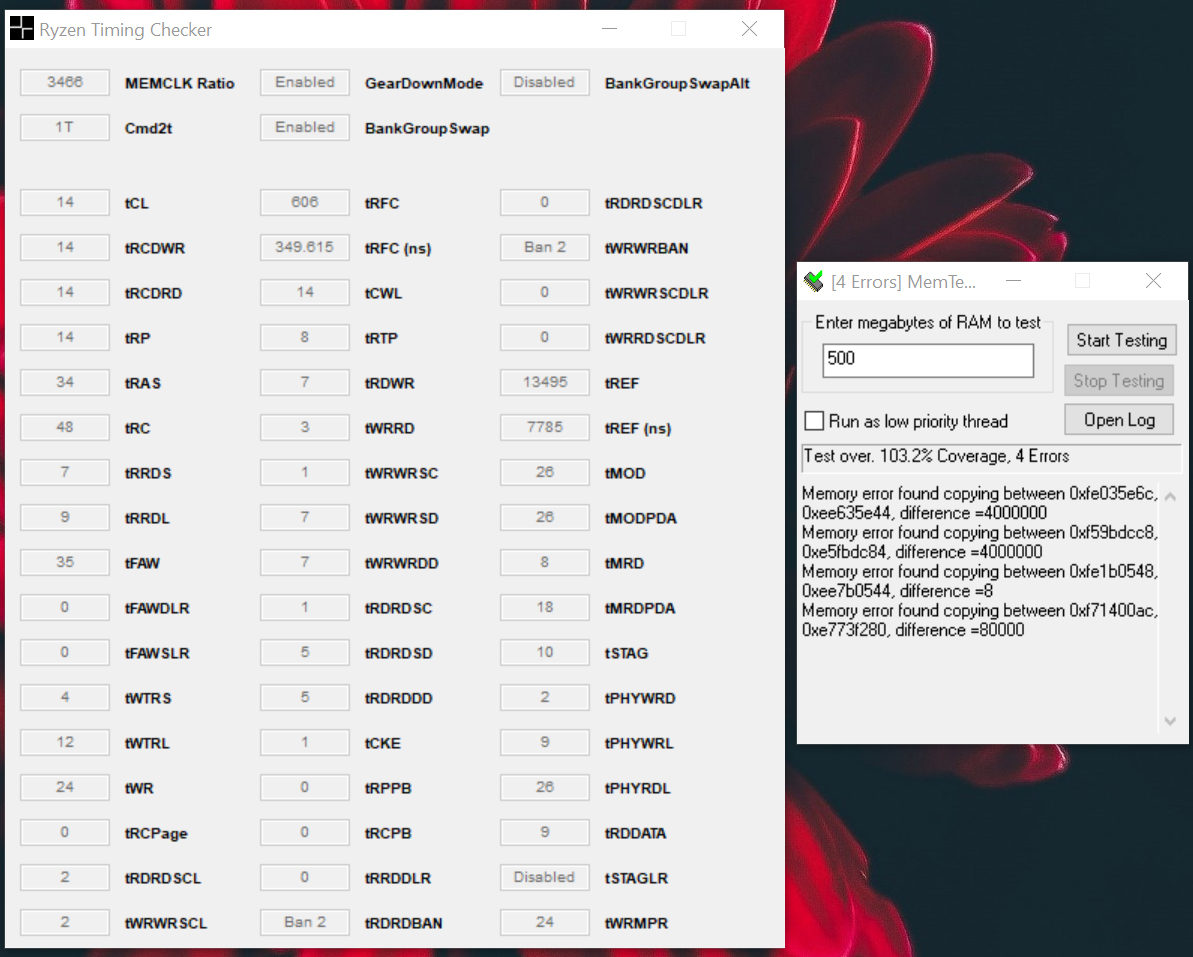Click the Stop Testing button
The width and height of the screenshot is (1193, 957).
tap(1118, 380)
